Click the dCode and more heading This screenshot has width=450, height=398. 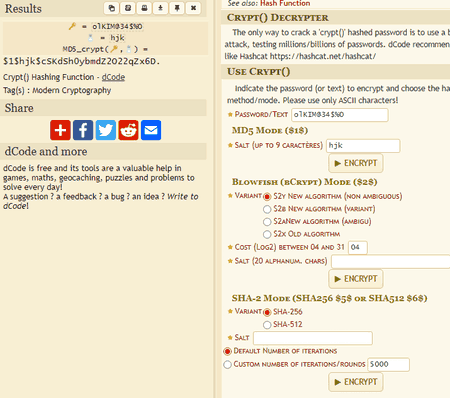tap(46, 151)
